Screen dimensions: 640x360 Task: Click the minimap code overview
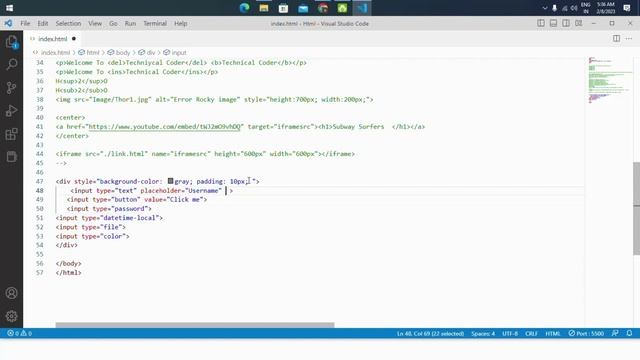click(609, 80)
